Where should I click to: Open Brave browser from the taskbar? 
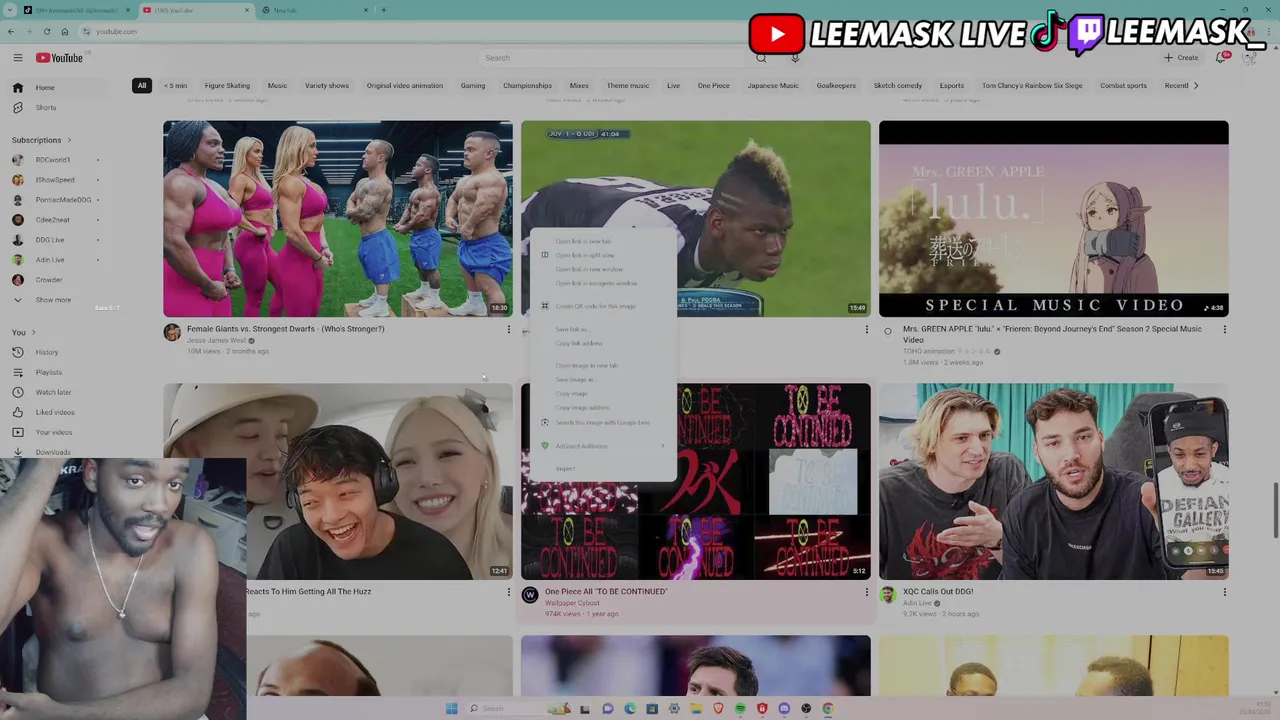coord(718,709)
